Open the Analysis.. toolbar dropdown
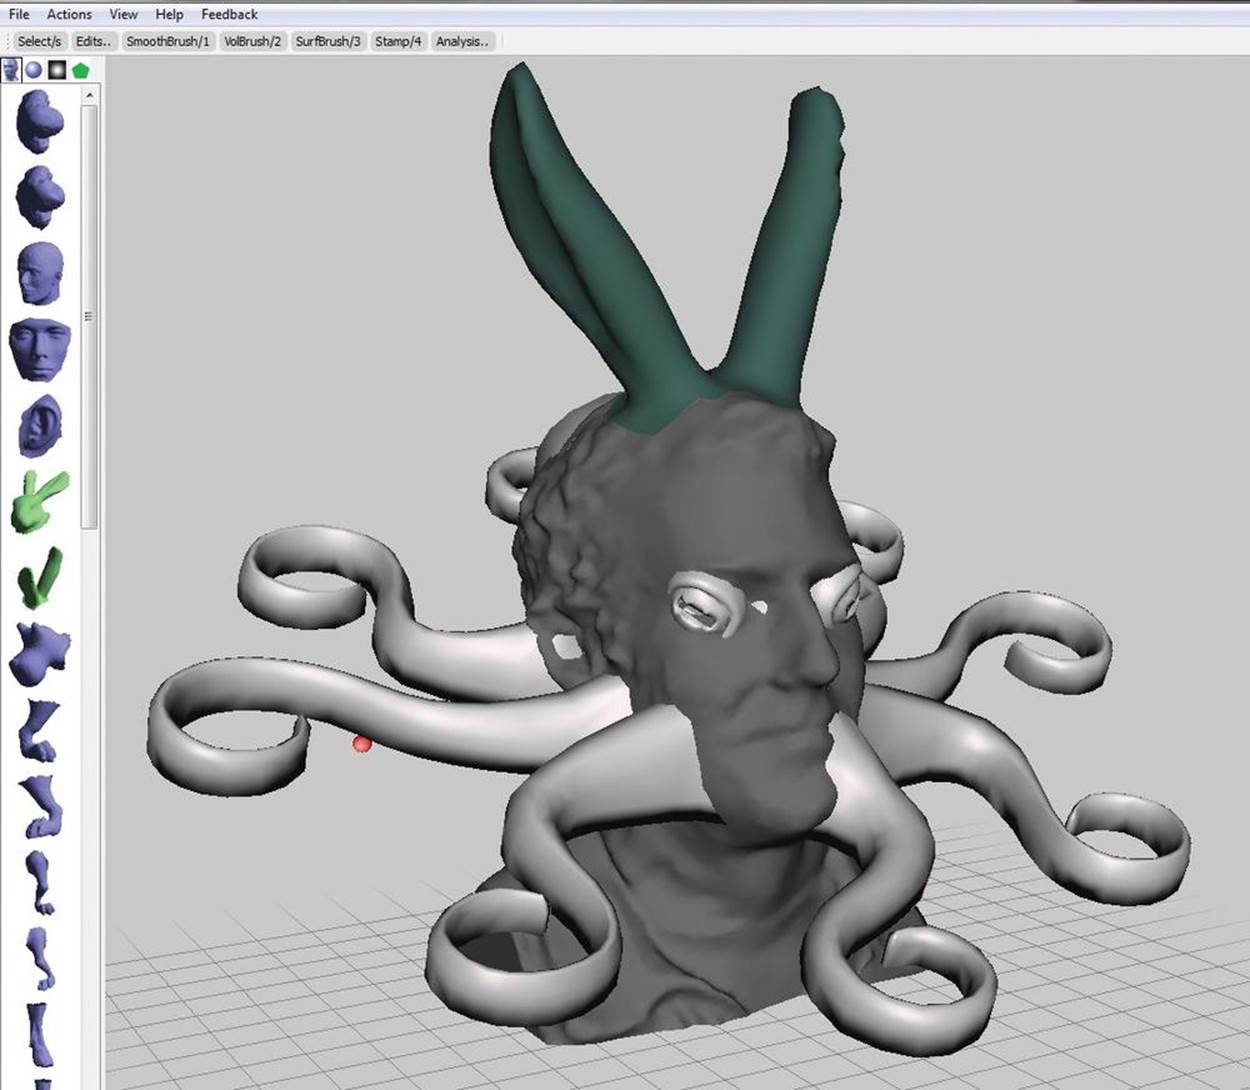Screen dimensions: 1250x1090 point(462,41)
